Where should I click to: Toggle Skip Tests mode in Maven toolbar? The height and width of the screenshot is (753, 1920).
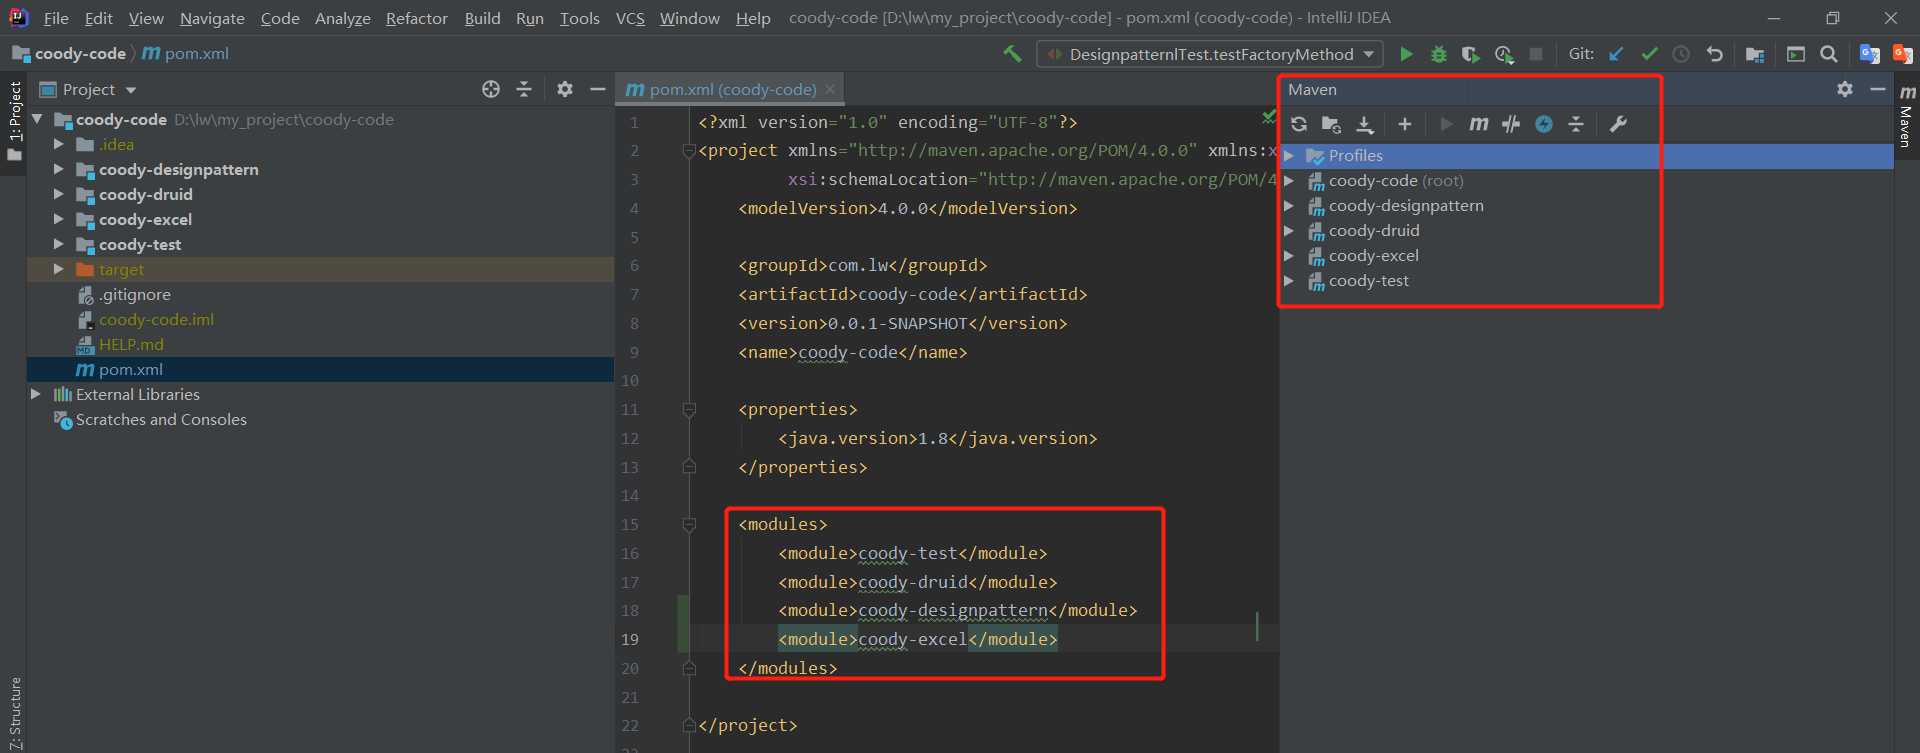[1511, 124]
